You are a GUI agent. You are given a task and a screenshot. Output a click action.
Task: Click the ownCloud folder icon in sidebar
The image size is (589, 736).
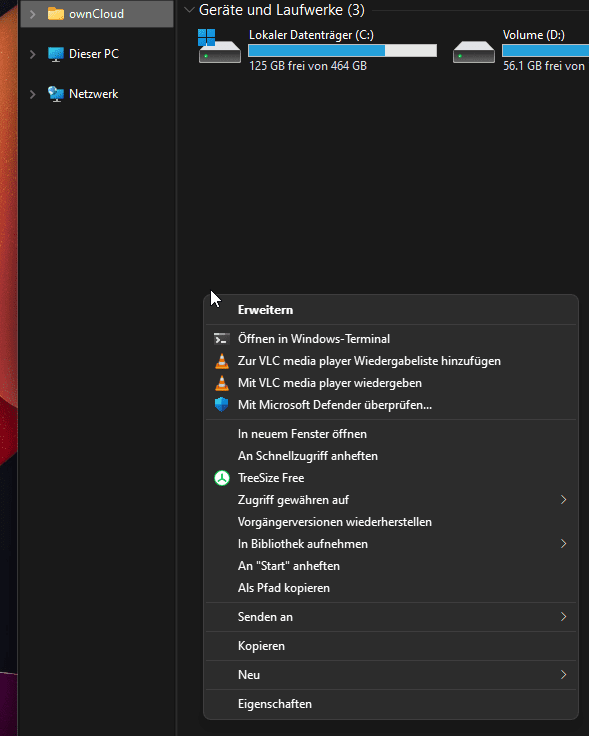point(56,14)
